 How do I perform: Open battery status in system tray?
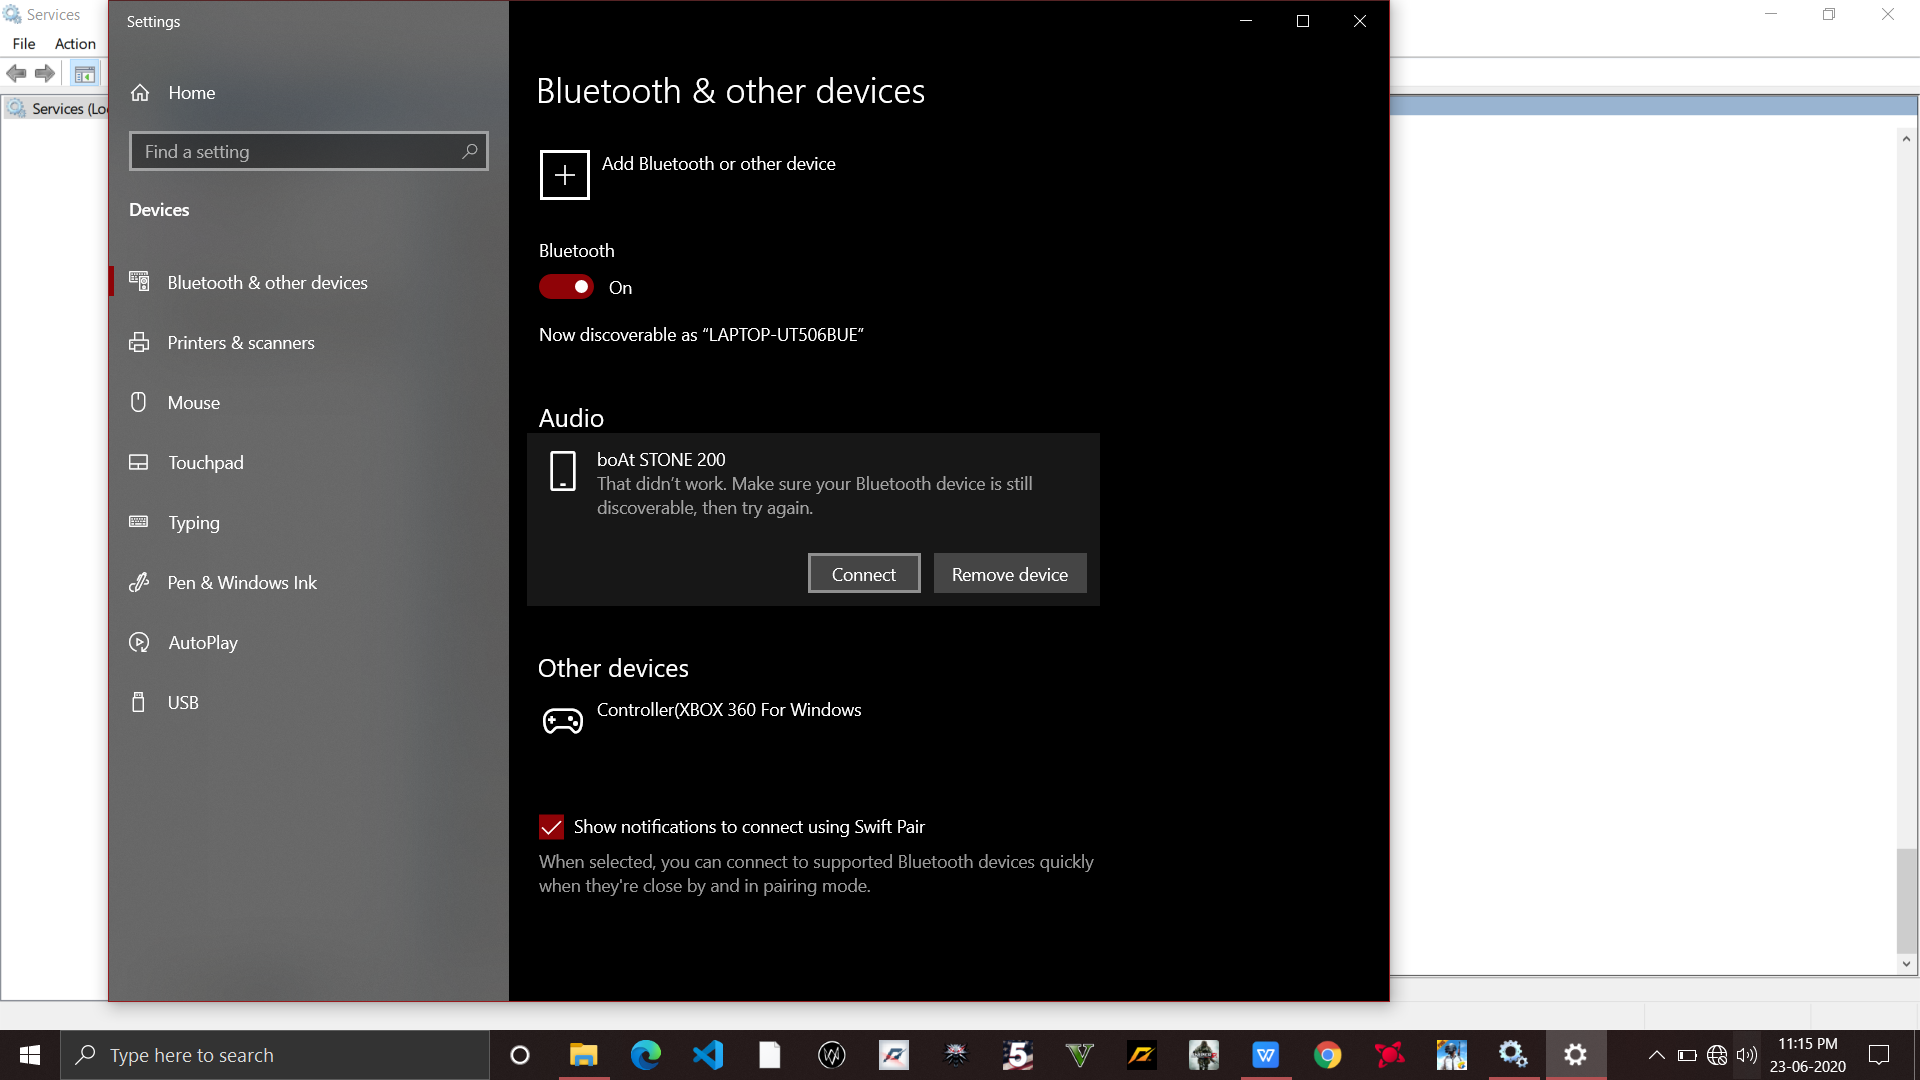1687,1055
